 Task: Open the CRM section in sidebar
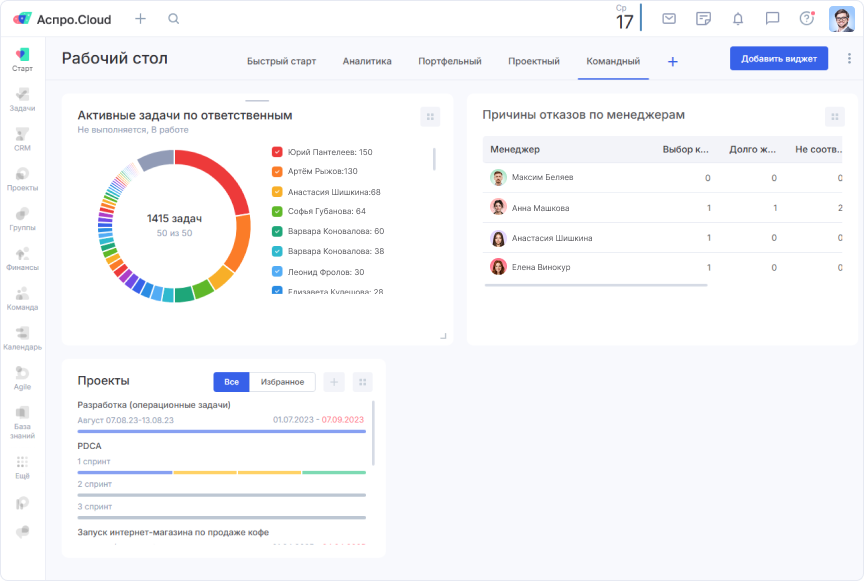[22, 140]
